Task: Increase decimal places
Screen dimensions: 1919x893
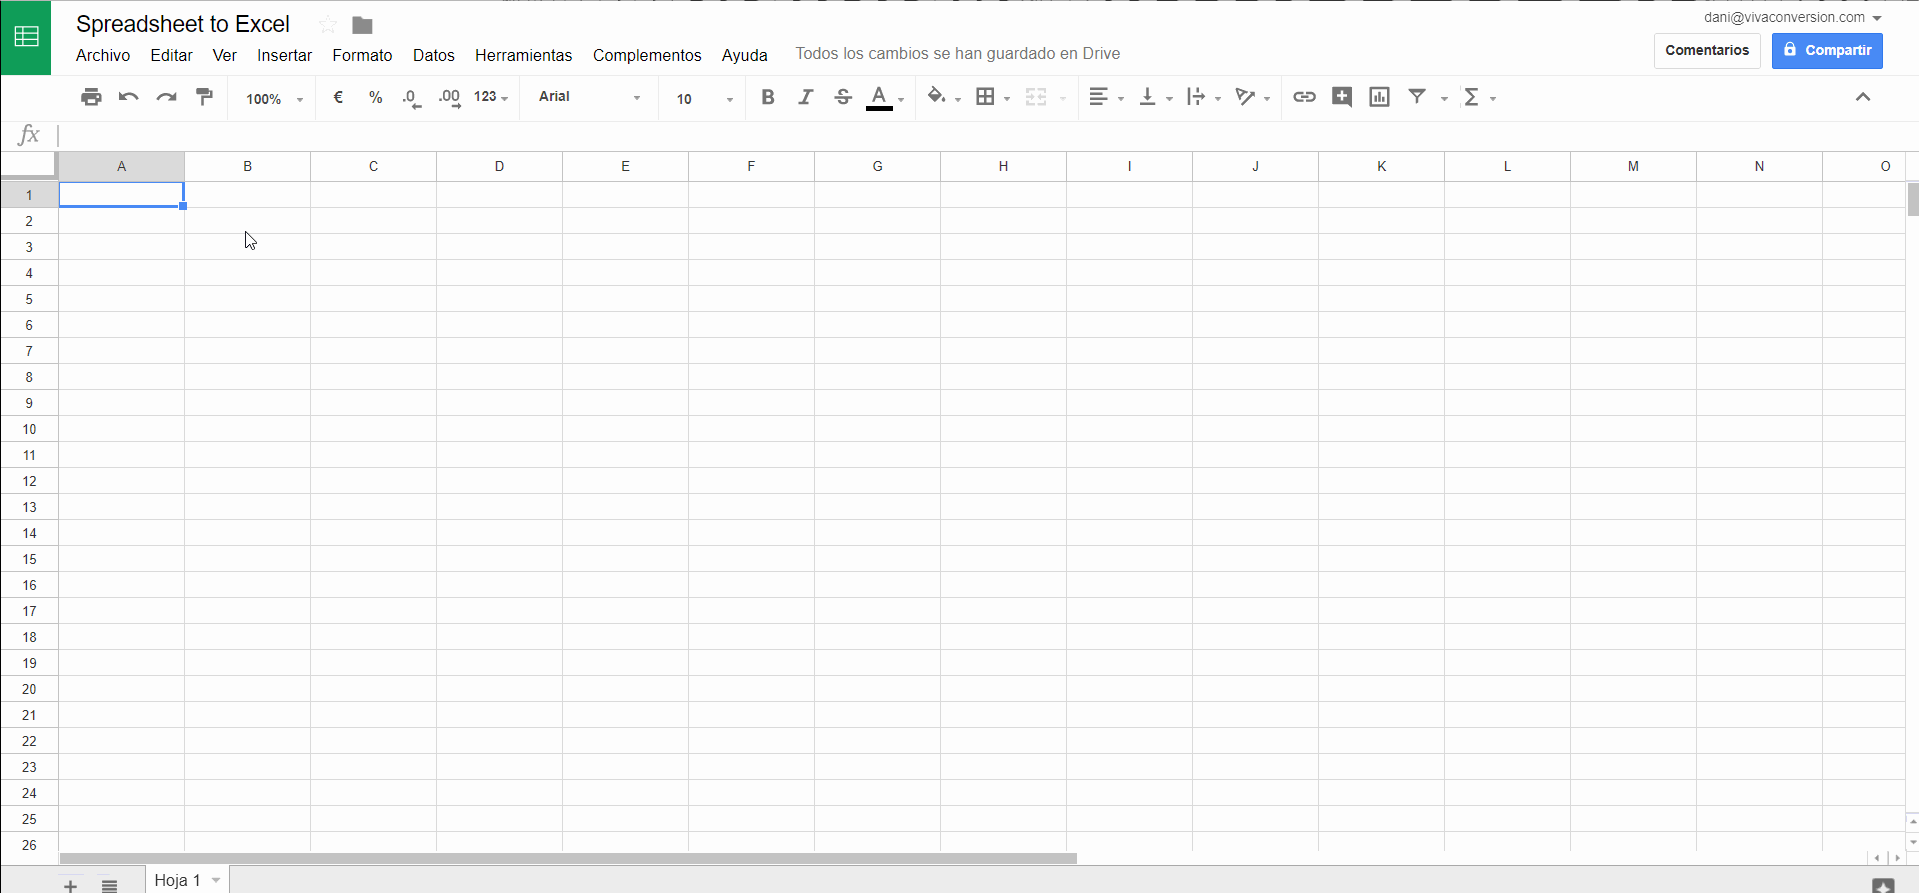Action: (449, 98)
